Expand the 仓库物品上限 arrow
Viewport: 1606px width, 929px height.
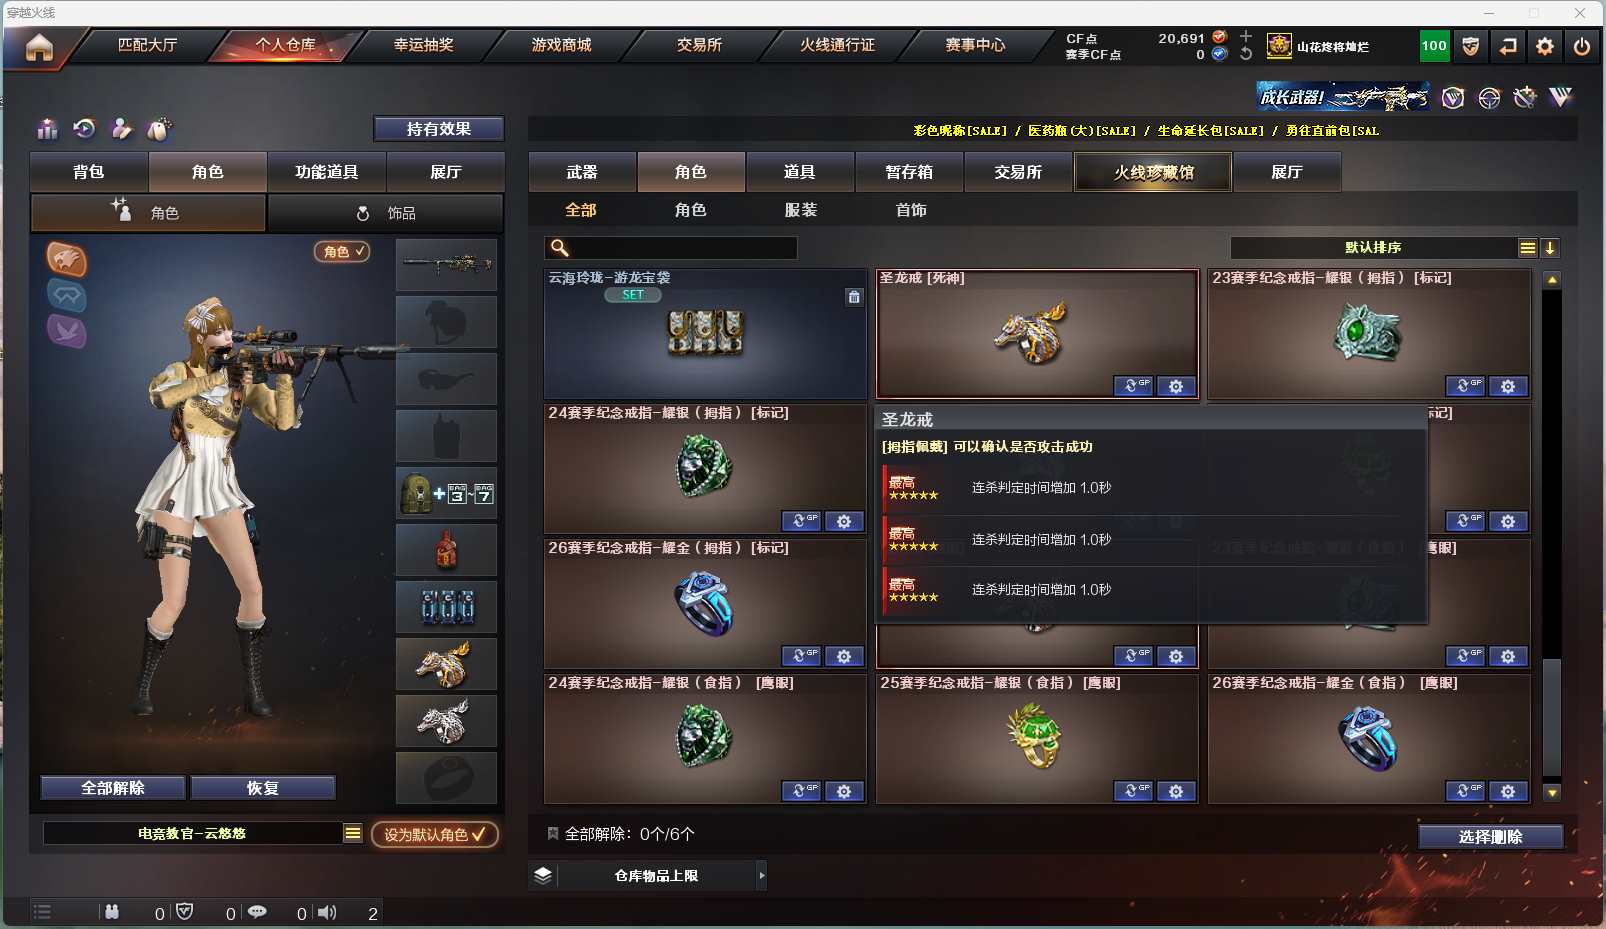(x=762, y=876)
